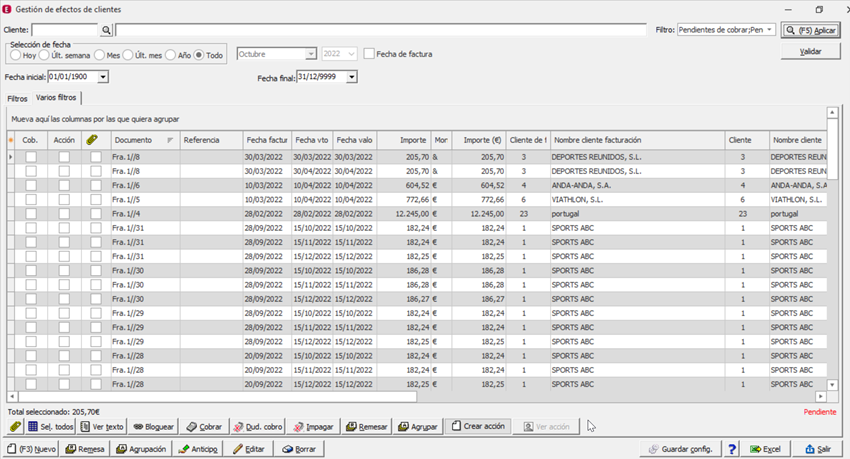The height and width of the screenshot is (459, 850).
Task: Check Cob. box for Fra. 1//4 row
Action: (31, 214)
